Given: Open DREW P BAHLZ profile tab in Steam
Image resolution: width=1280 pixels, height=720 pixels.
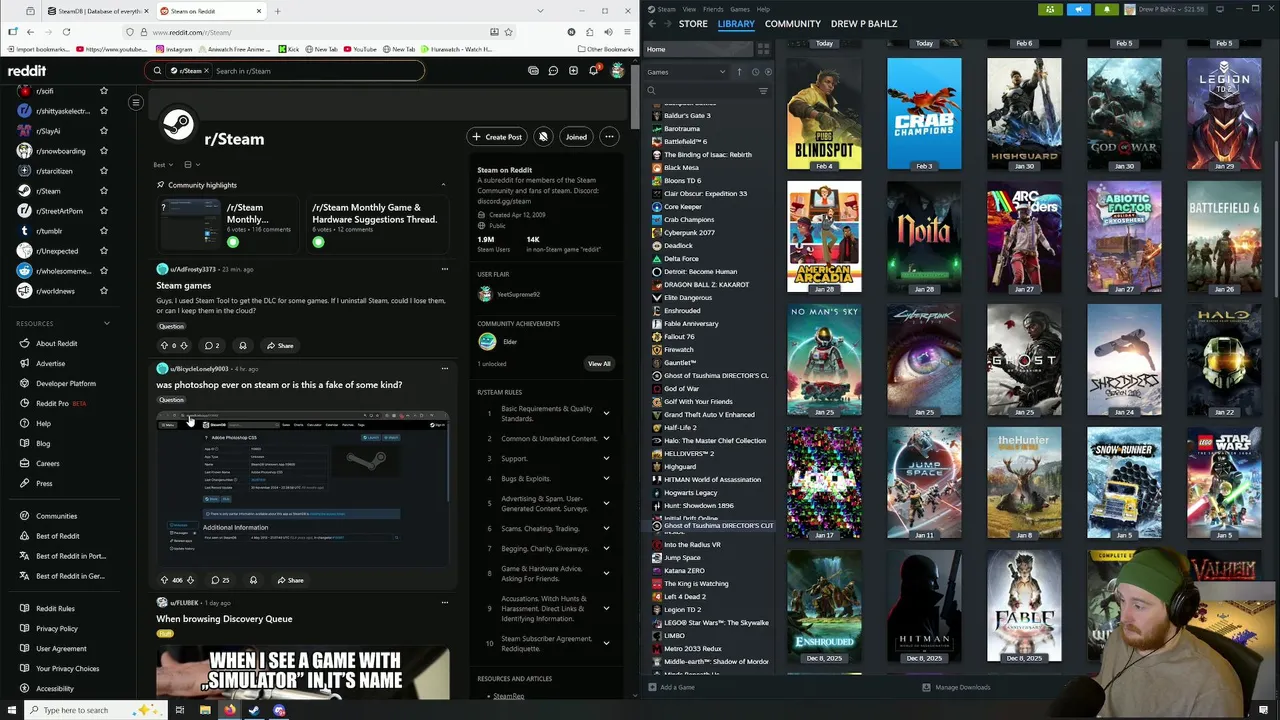Looking at the screenshot, I should click(864, 24).
